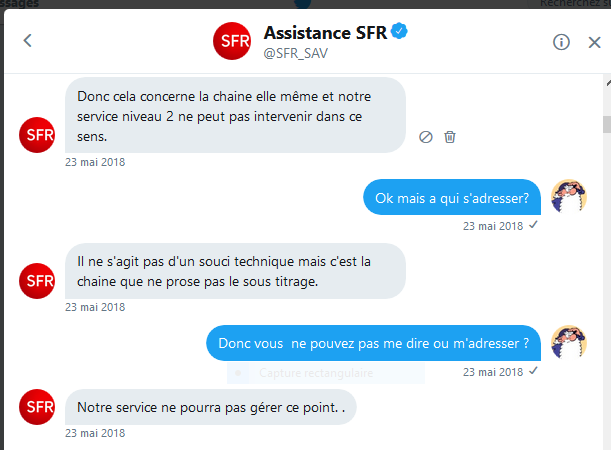Select the 'Donc vous ne pouvez pas me dire' bubble
Screen dimensions: 611x450
373,343
